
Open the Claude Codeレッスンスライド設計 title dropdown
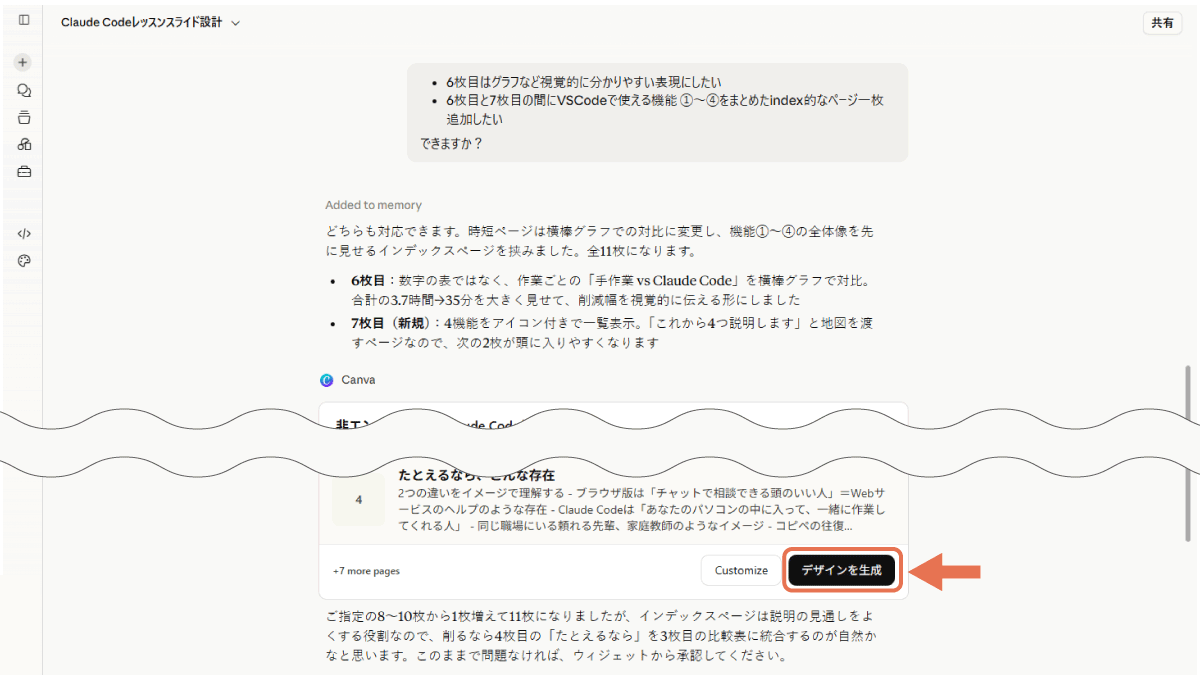150,22
